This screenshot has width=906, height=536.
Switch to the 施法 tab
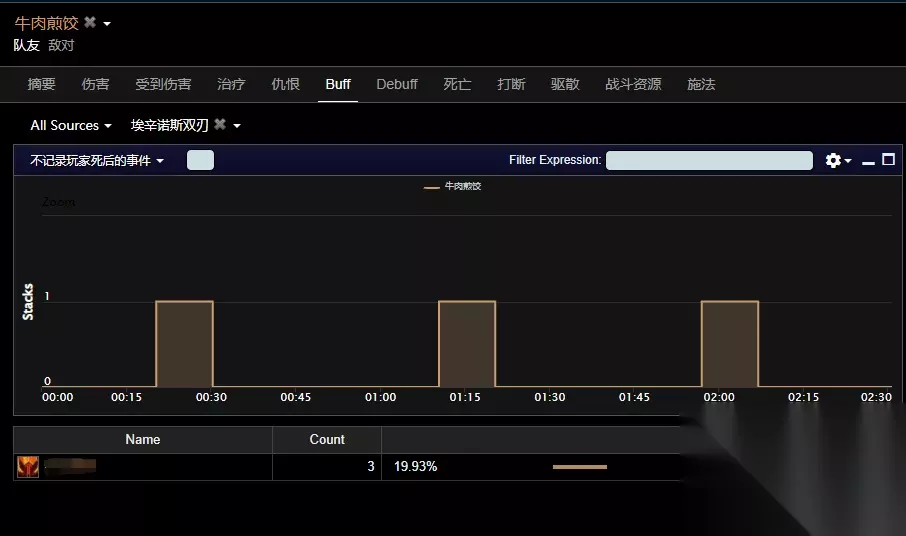tap(701, 84)
